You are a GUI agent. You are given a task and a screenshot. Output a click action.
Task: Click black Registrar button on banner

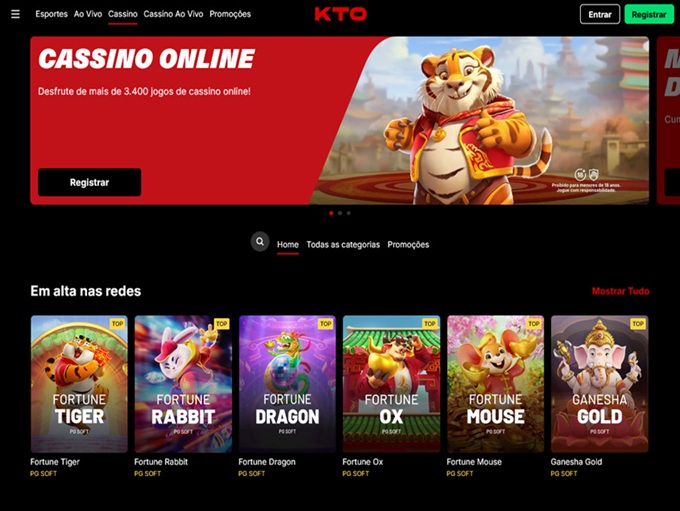pyautogui.click(x=89, y=182)
